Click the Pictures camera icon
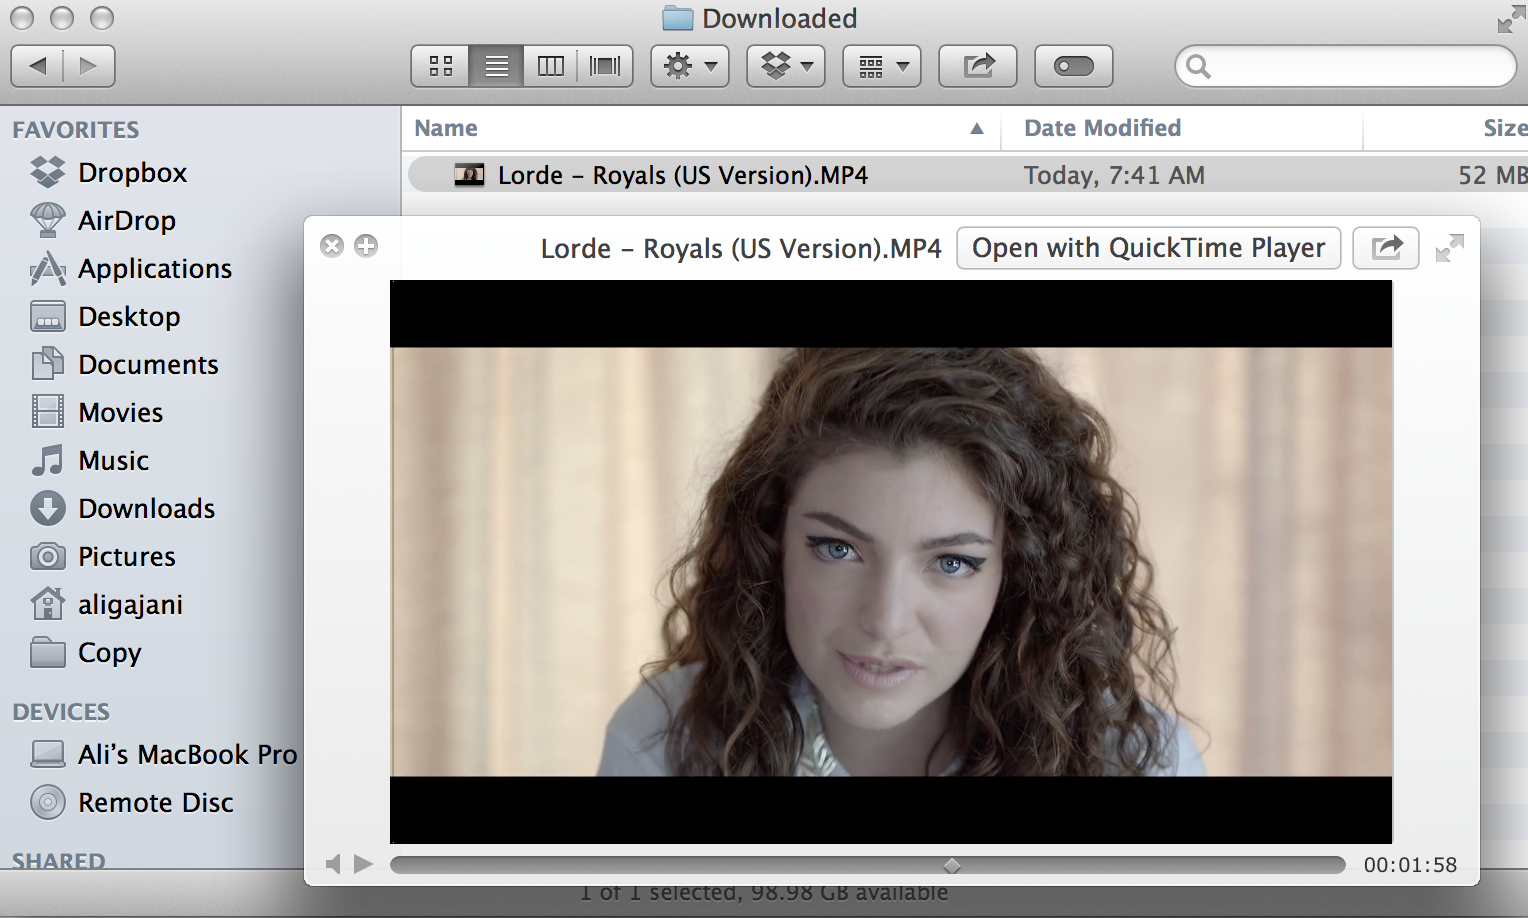This screenshot has width=1528, height=918. click(48, 556)
